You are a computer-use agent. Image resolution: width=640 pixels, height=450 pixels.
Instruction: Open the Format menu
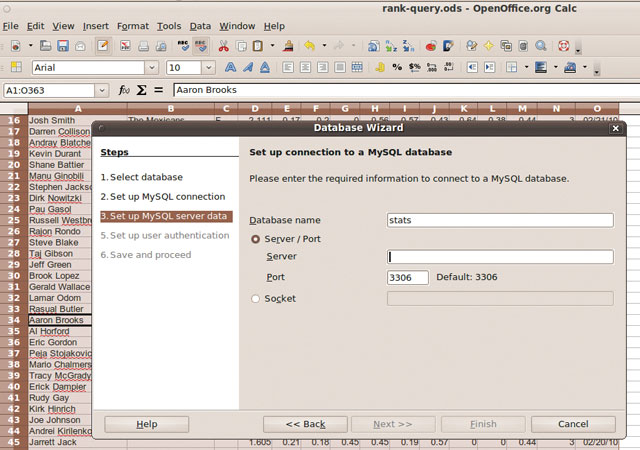133,26
